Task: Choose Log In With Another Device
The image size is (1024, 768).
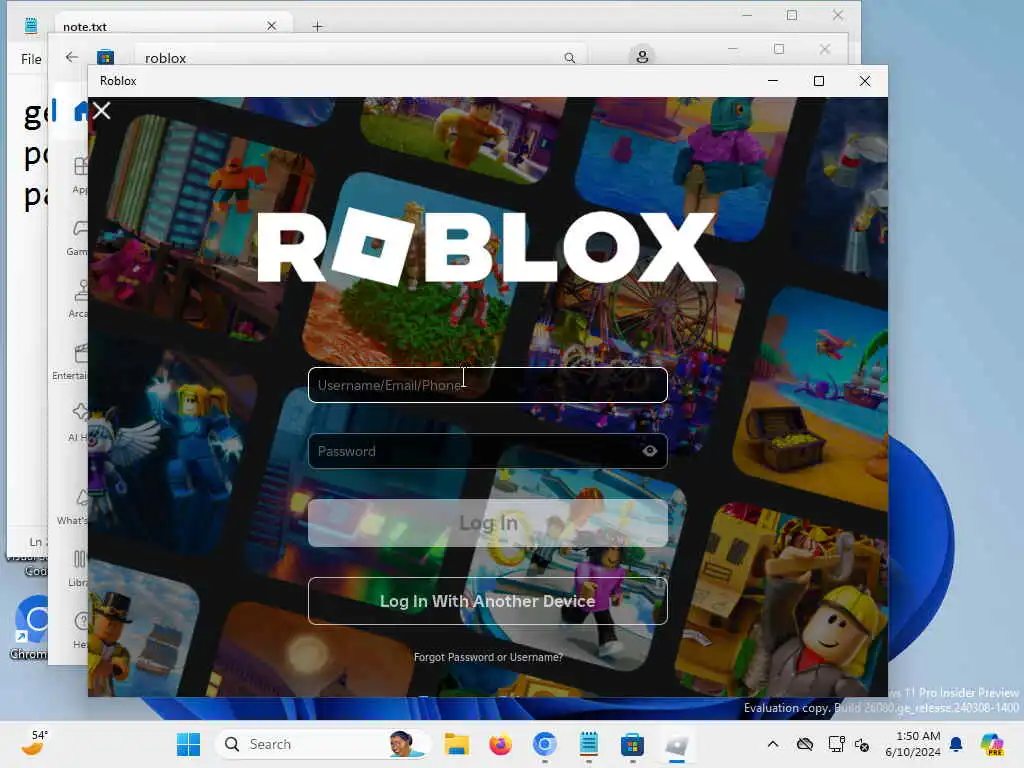Action: pos(487,601)
